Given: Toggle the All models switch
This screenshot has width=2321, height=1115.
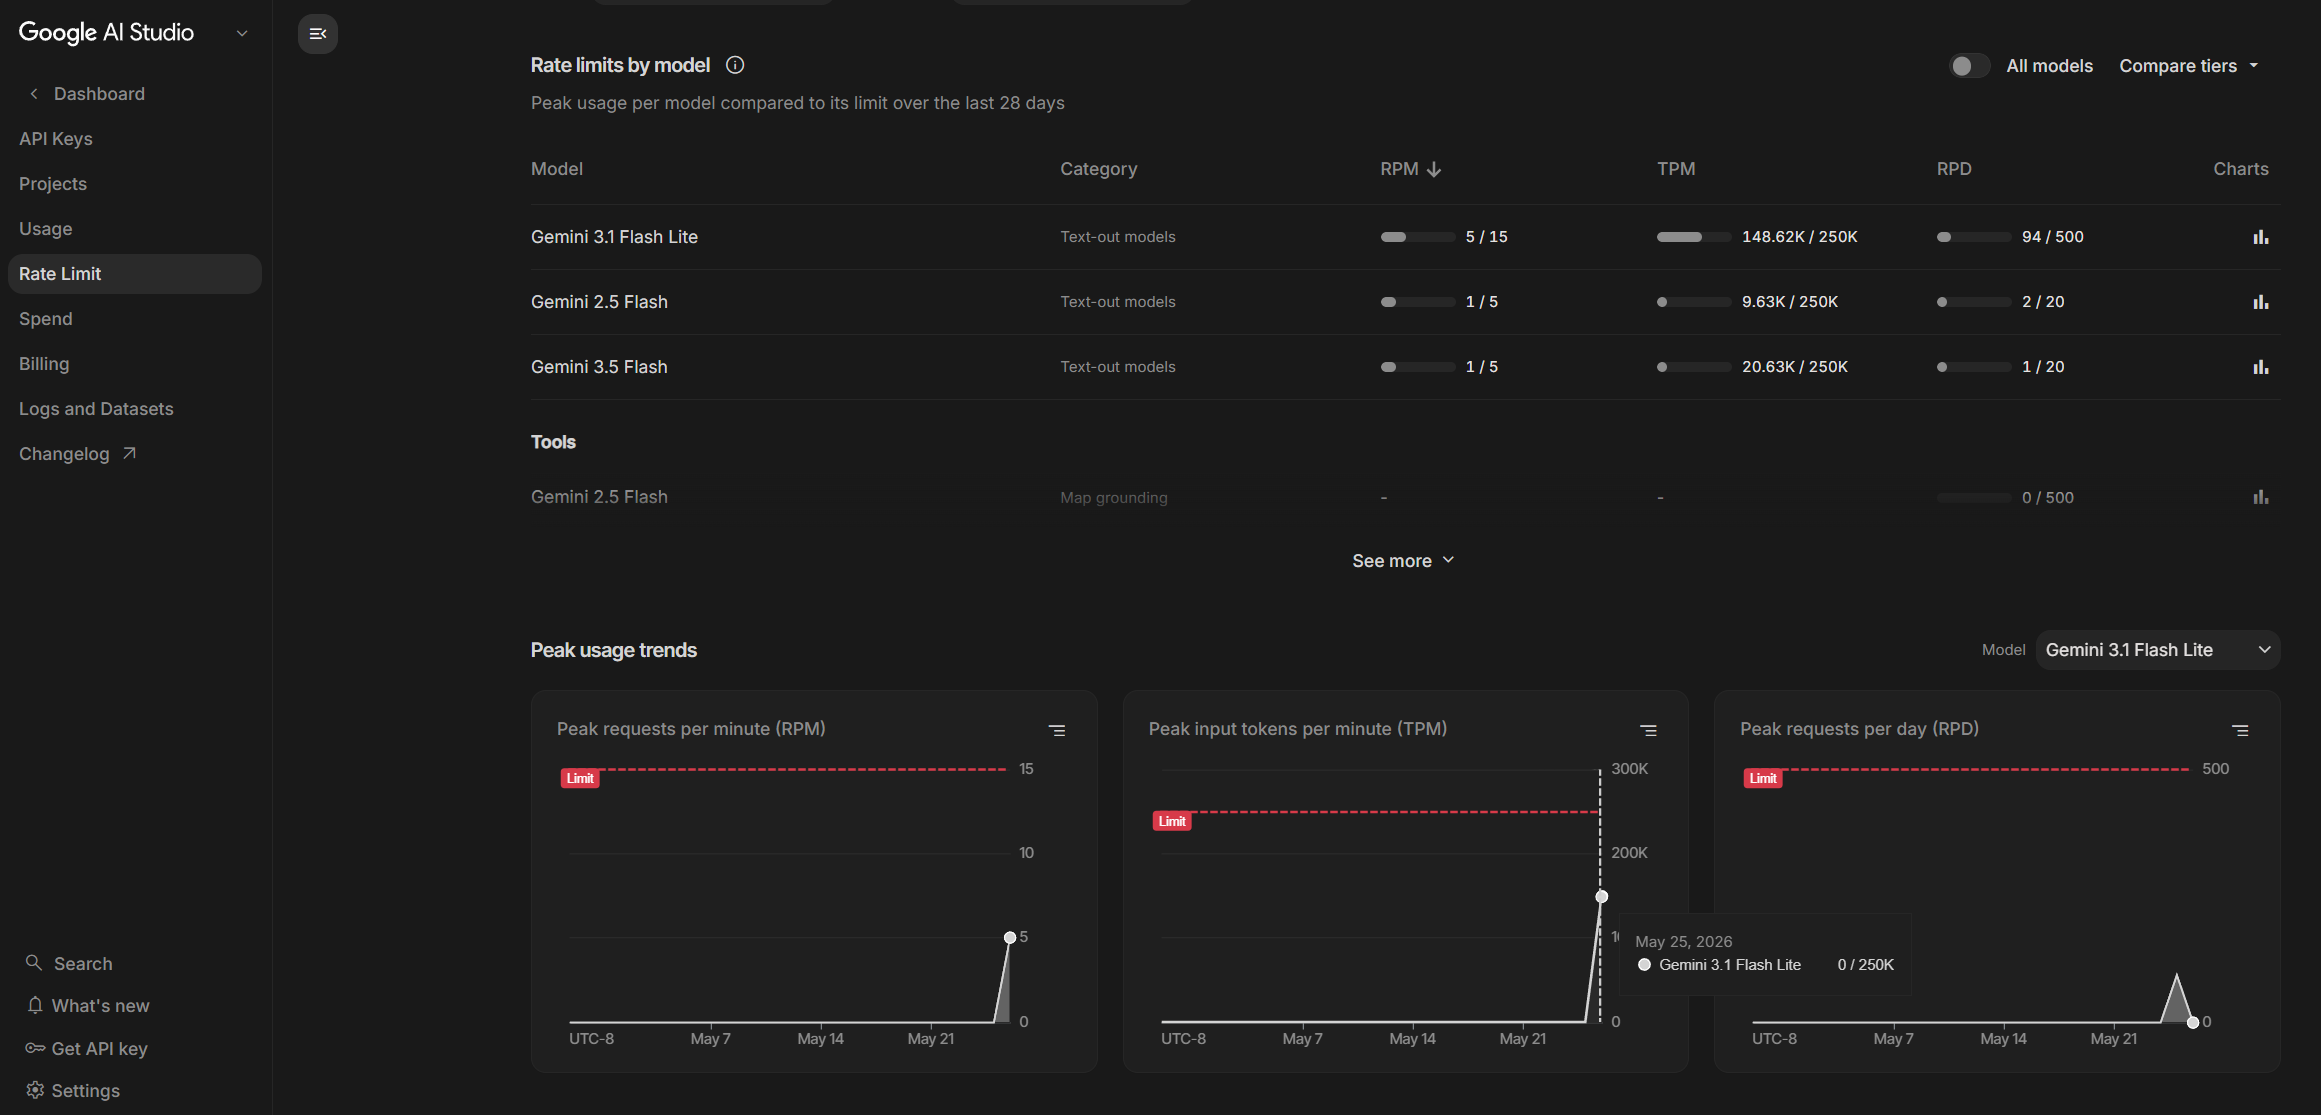Looking at the screenshot, I should point(1969,66).
